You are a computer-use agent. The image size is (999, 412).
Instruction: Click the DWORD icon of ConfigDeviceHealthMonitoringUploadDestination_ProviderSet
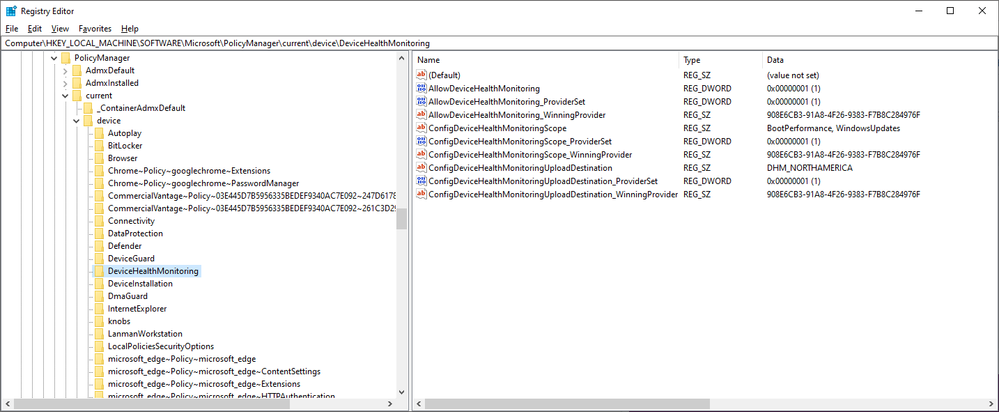421,181
